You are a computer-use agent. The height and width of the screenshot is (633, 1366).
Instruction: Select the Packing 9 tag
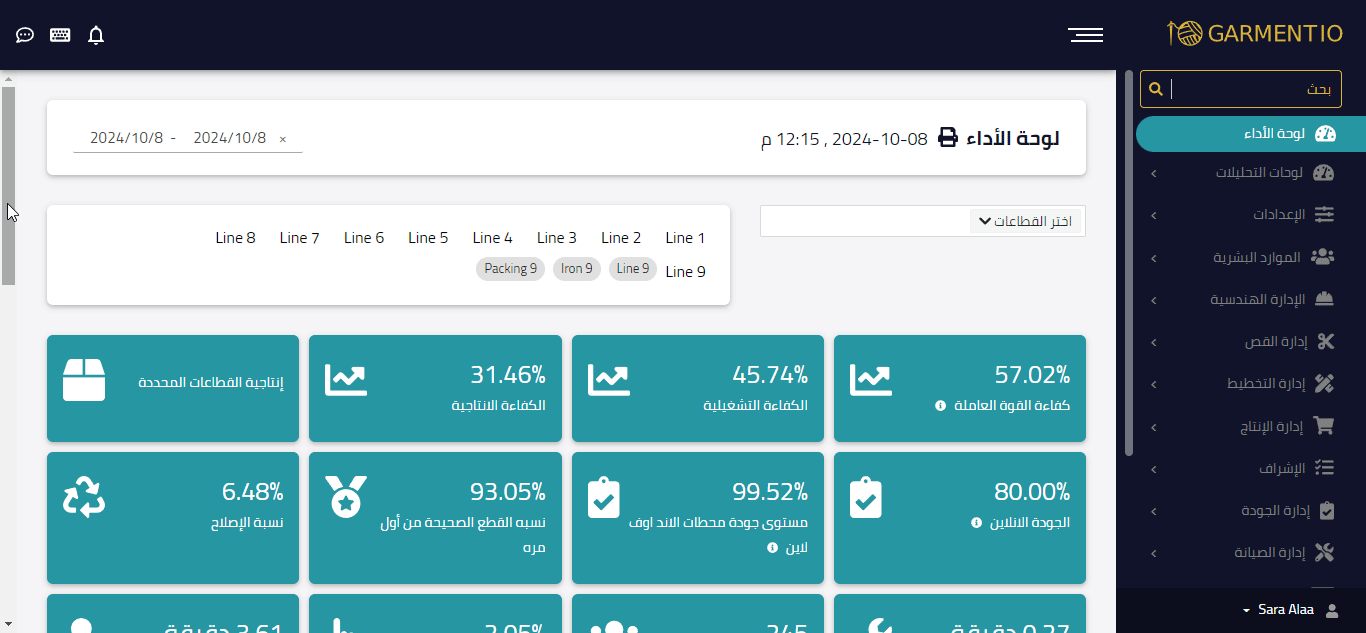511,269
